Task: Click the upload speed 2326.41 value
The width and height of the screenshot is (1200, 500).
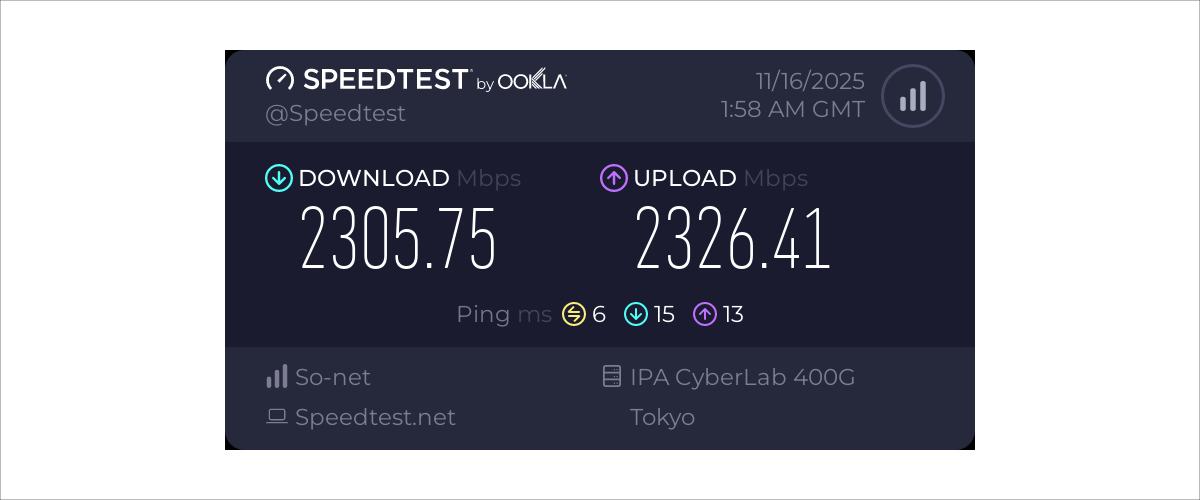Action: tap(733, 240)
